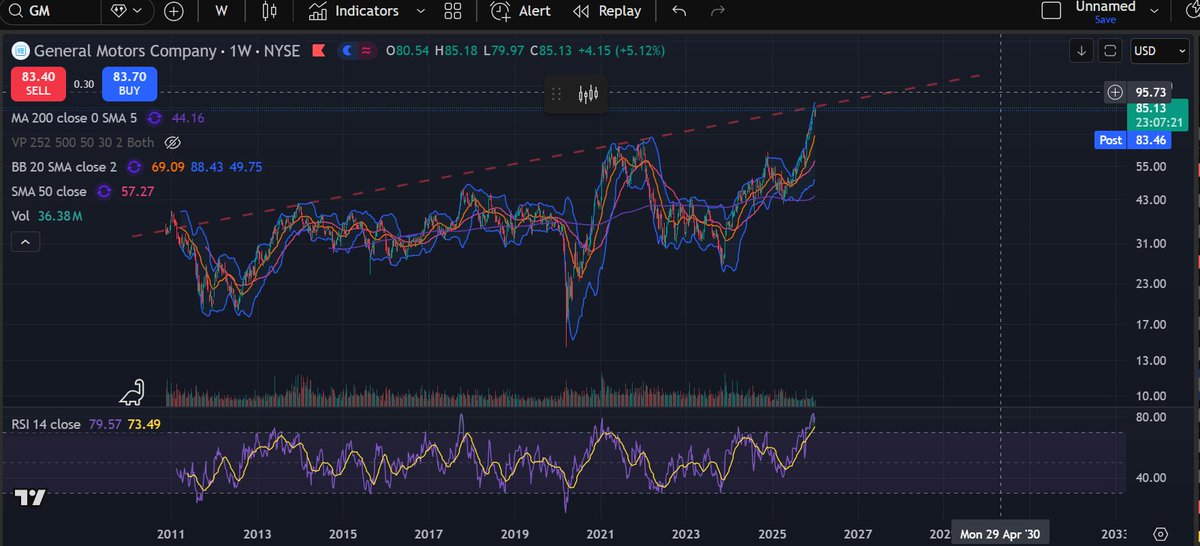Click the BB 20 purple refresh icon
Viewport: 1200px width, 546px height.
134,167
